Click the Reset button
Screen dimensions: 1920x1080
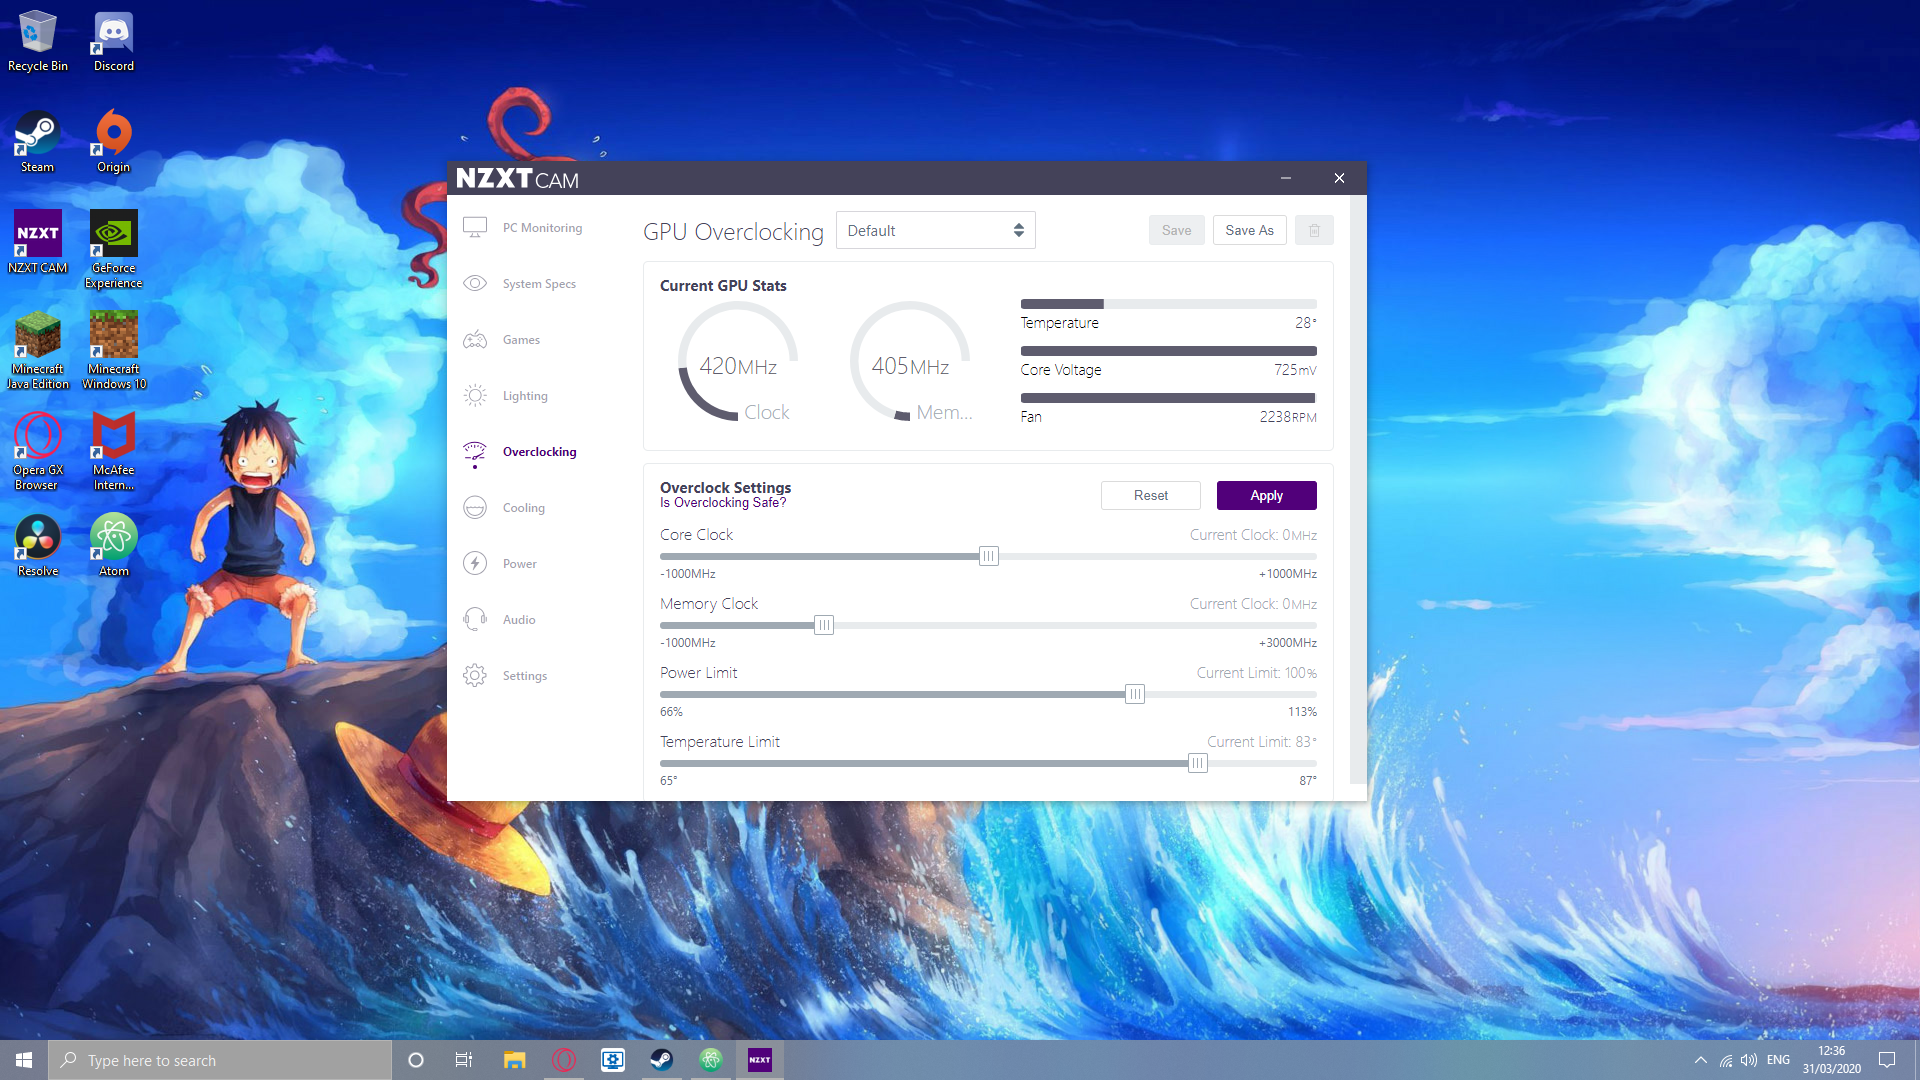(1150, 496)
